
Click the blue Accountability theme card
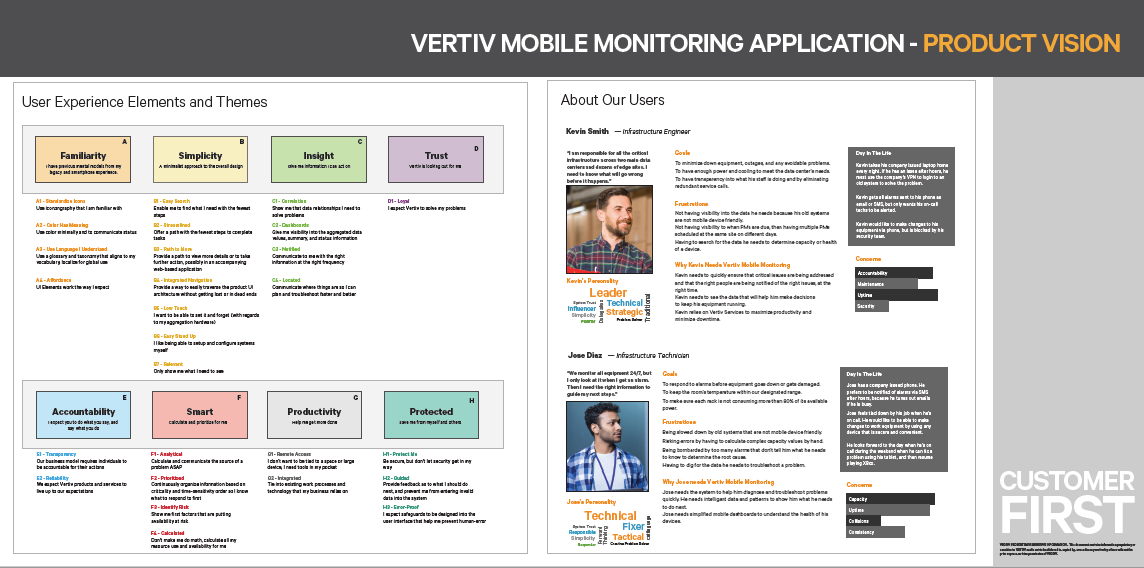click(83, 415)
